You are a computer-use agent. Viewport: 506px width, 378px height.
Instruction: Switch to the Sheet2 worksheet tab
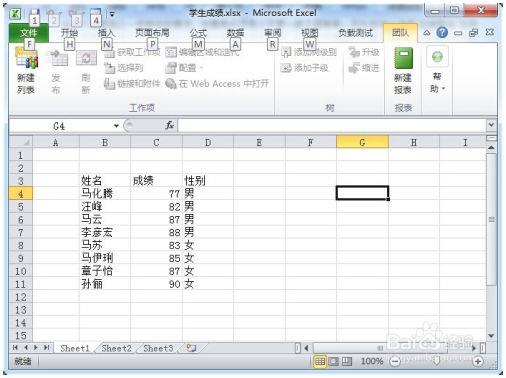117,348
